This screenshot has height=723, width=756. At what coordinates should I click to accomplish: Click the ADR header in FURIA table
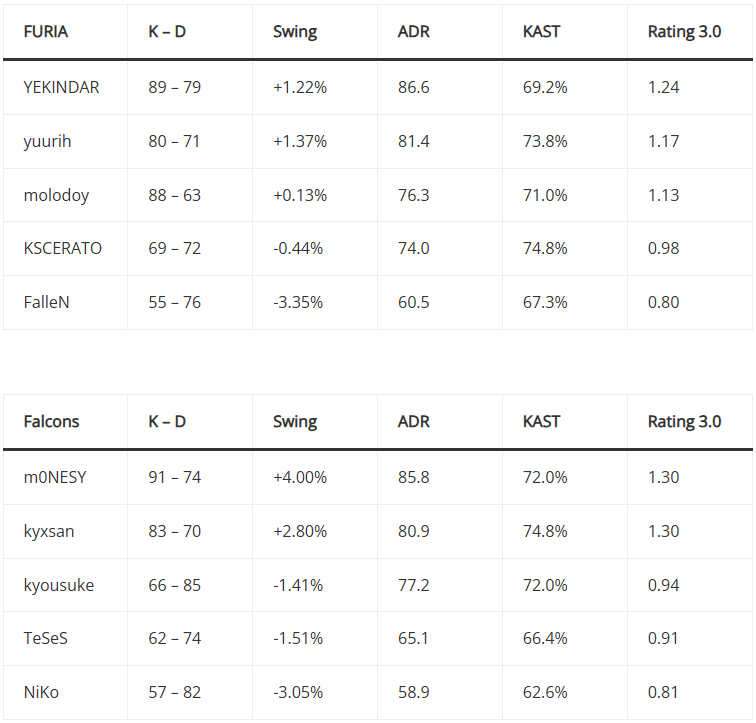413,31
